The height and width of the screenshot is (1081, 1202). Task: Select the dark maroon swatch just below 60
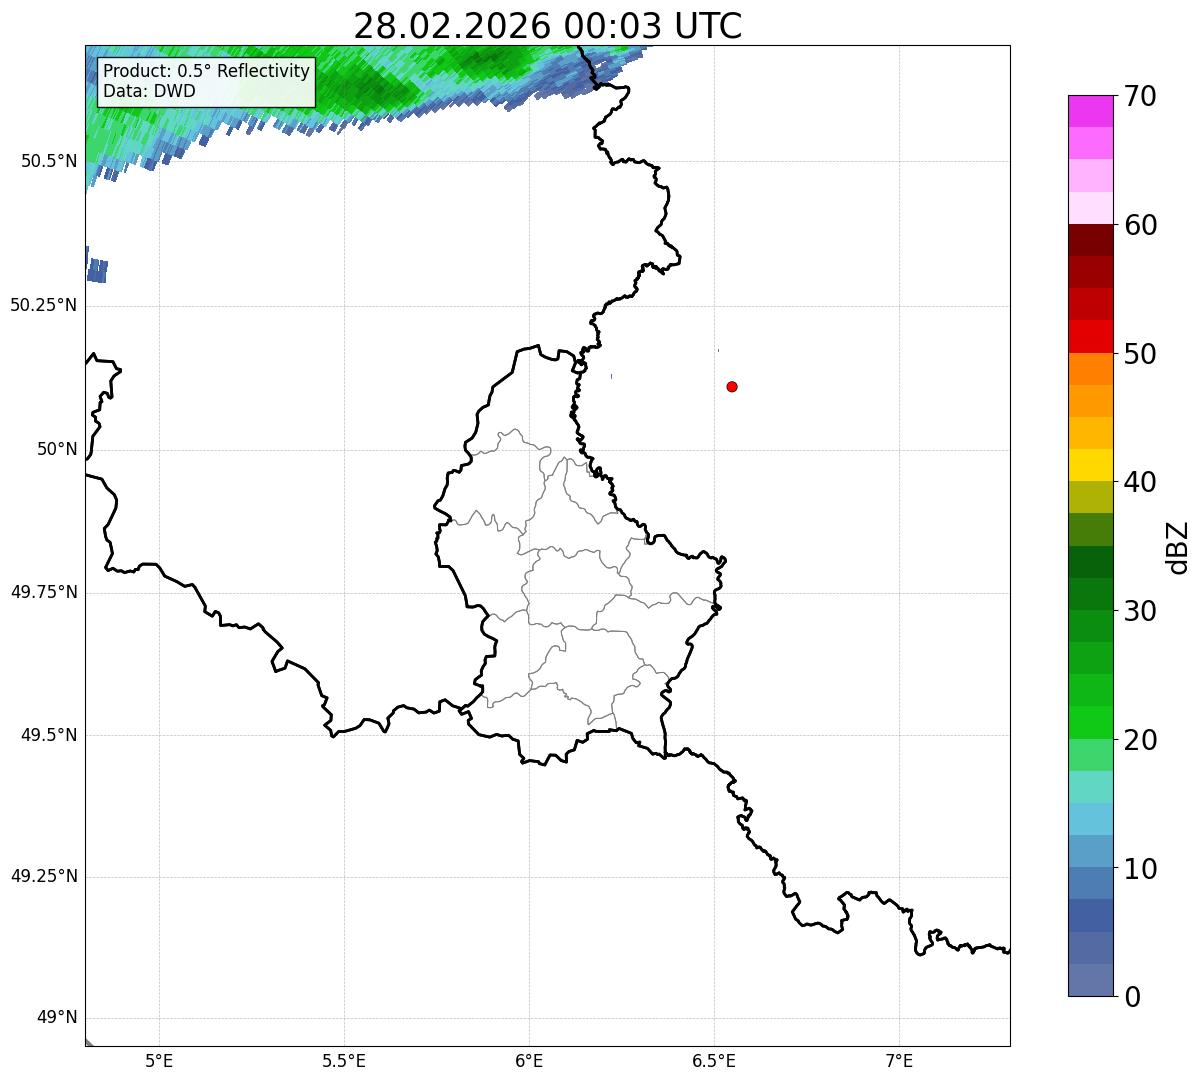[1090, 240]
